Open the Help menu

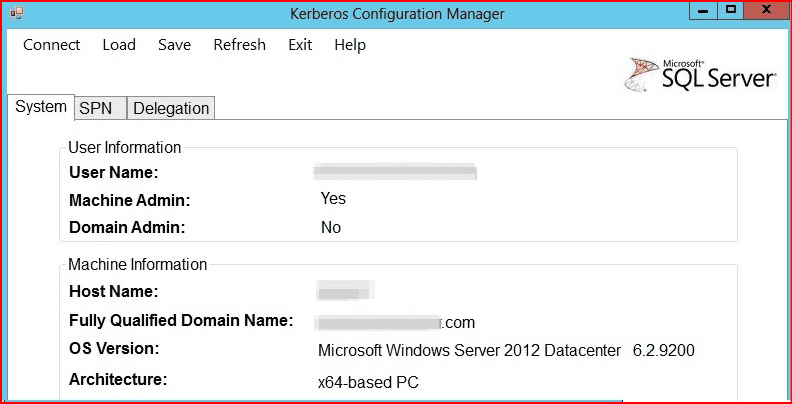(x=350, y=45)
